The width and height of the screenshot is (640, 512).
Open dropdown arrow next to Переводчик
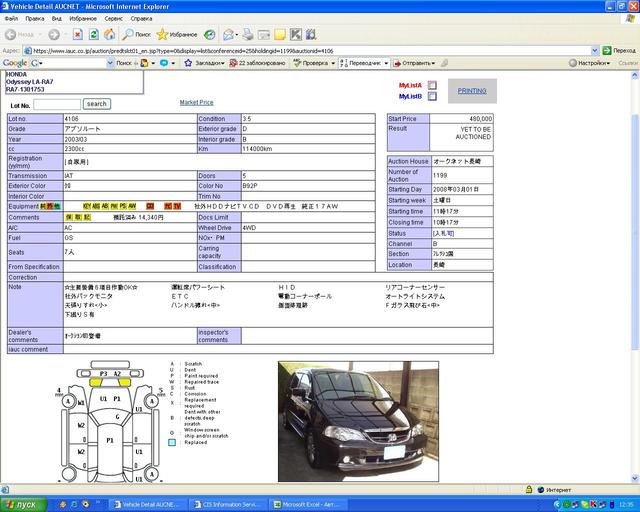pos(386,63)
